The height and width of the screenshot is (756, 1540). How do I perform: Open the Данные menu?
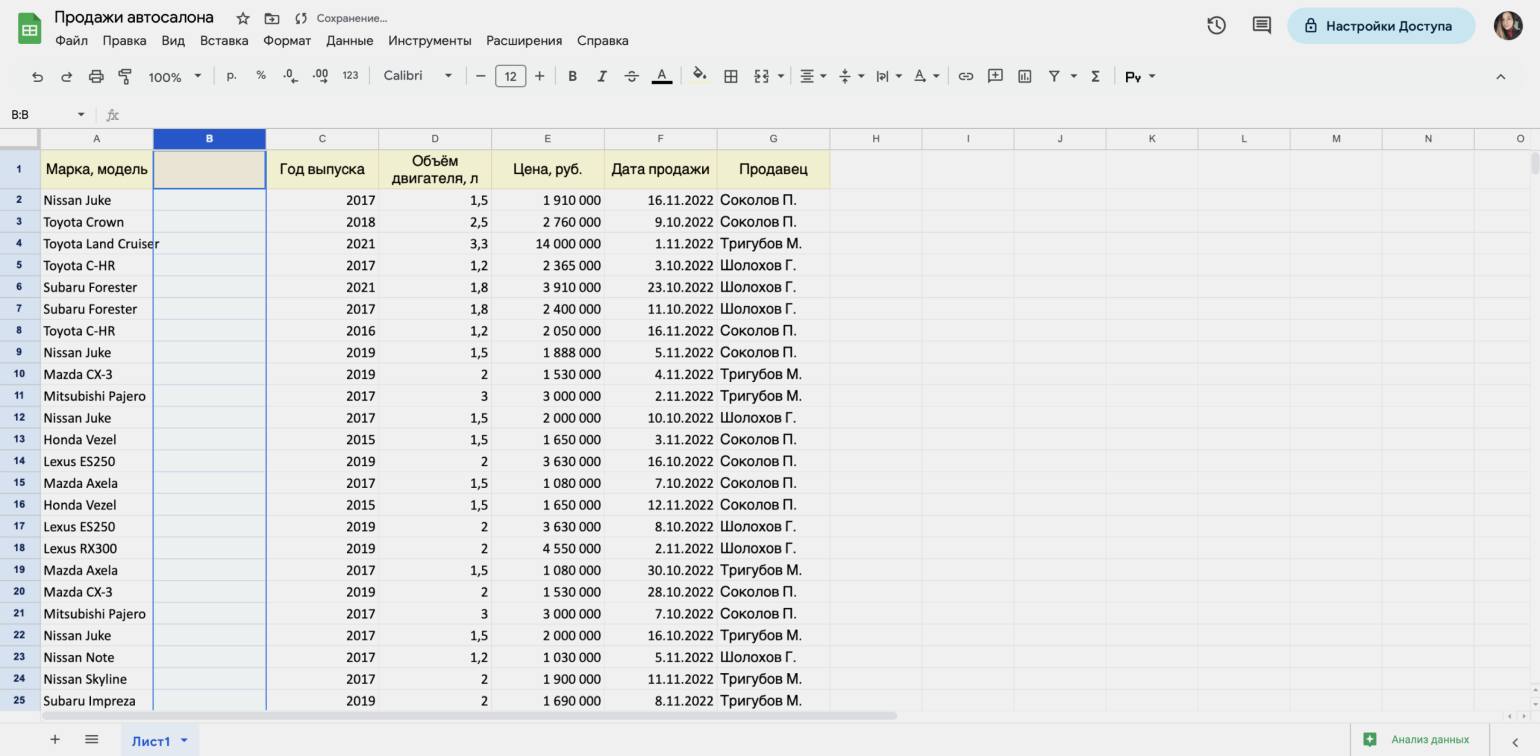tap(349, 41)
